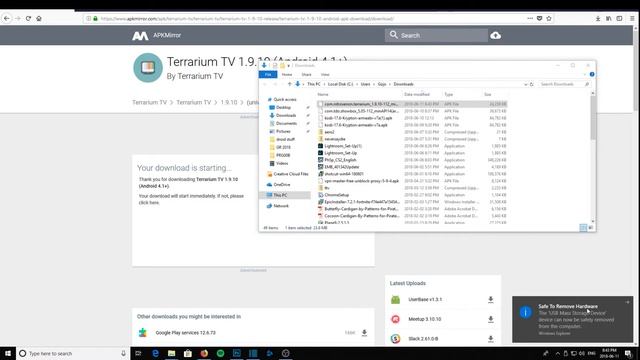Select Quick access in navigation pane
Image resolution: width=640 pixels, height=360 pixels.
point(284,100)
